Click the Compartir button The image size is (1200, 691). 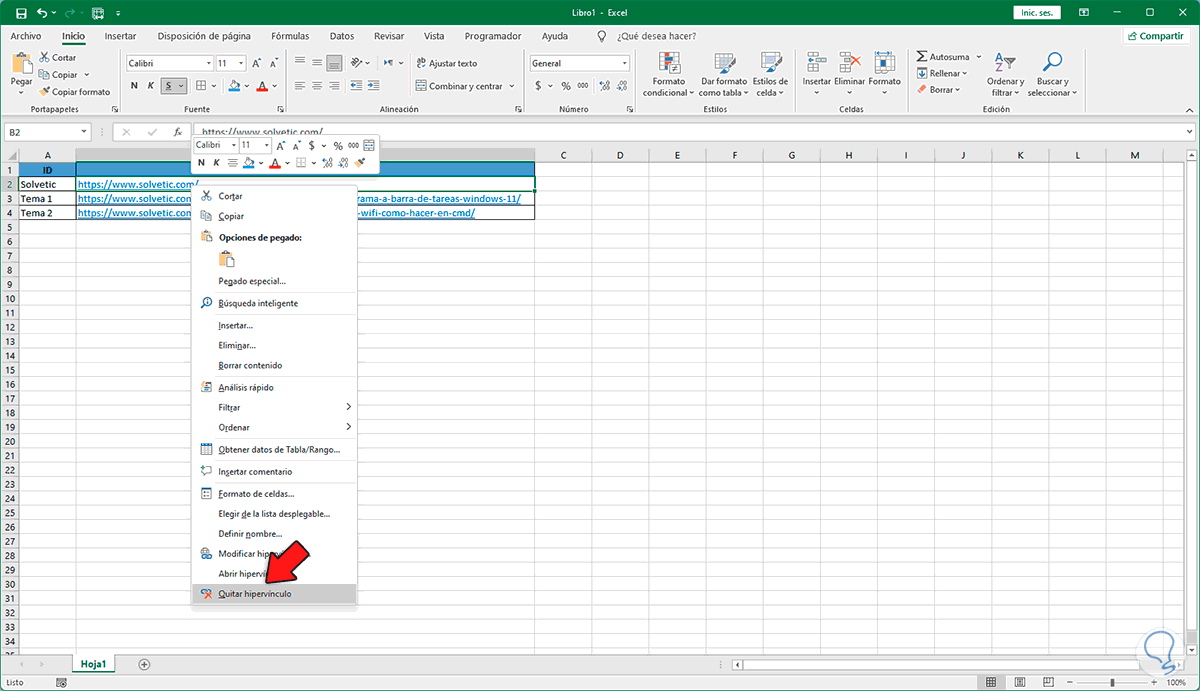[x=1157, y=36]
